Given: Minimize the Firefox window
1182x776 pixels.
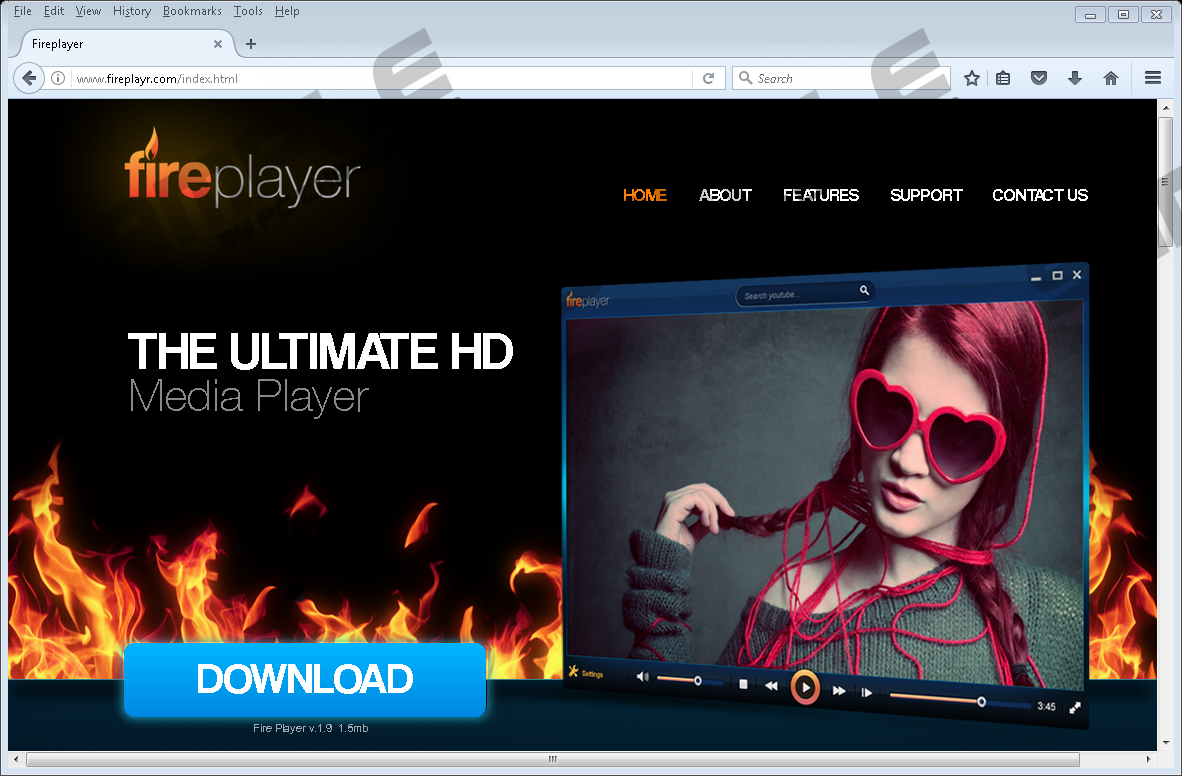Looking at the screenshot, I should coord(1090,14).
